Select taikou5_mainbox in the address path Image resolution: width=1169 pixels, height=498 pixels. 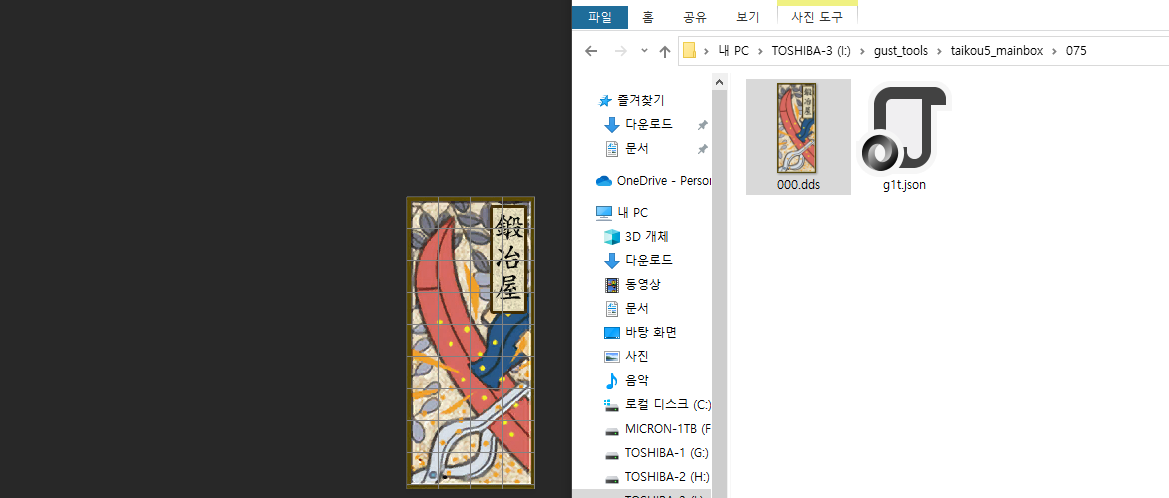(x=998, y=51)
